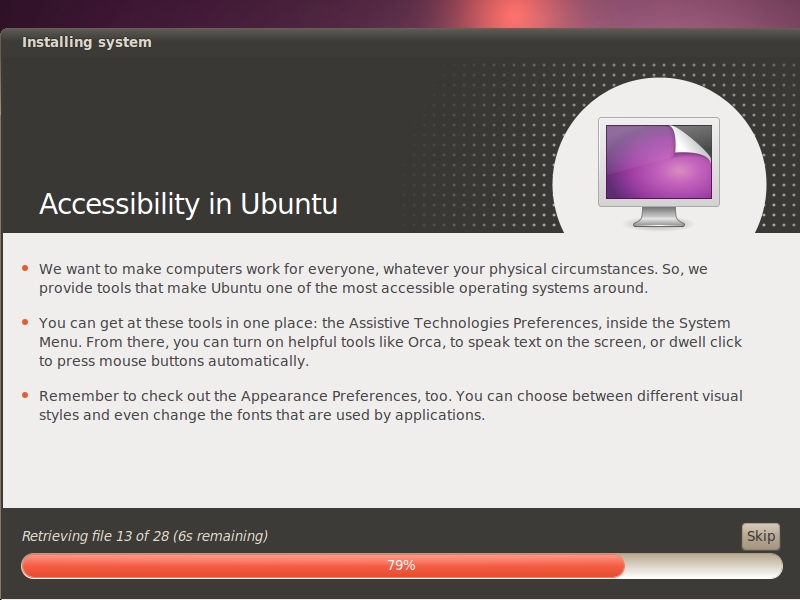This screenshot has height=600, width=800.
Task: Click the orange bullet beside 'Remember to check out'
Action: pyautogui.click(x=25, y=395)
